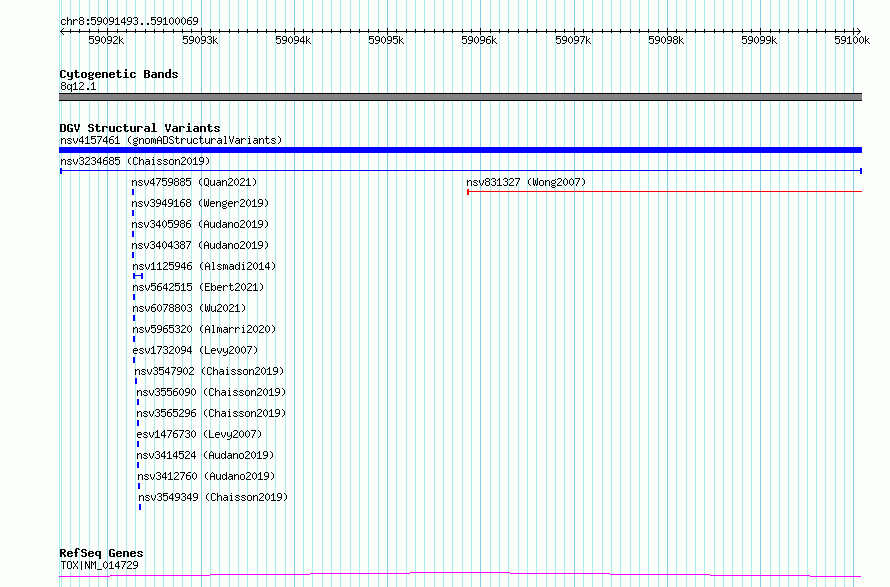This screenshot has width=890, height=587.
Task: Click the gray 8q12.1 cytogenetic band bar
Action: 460,97
